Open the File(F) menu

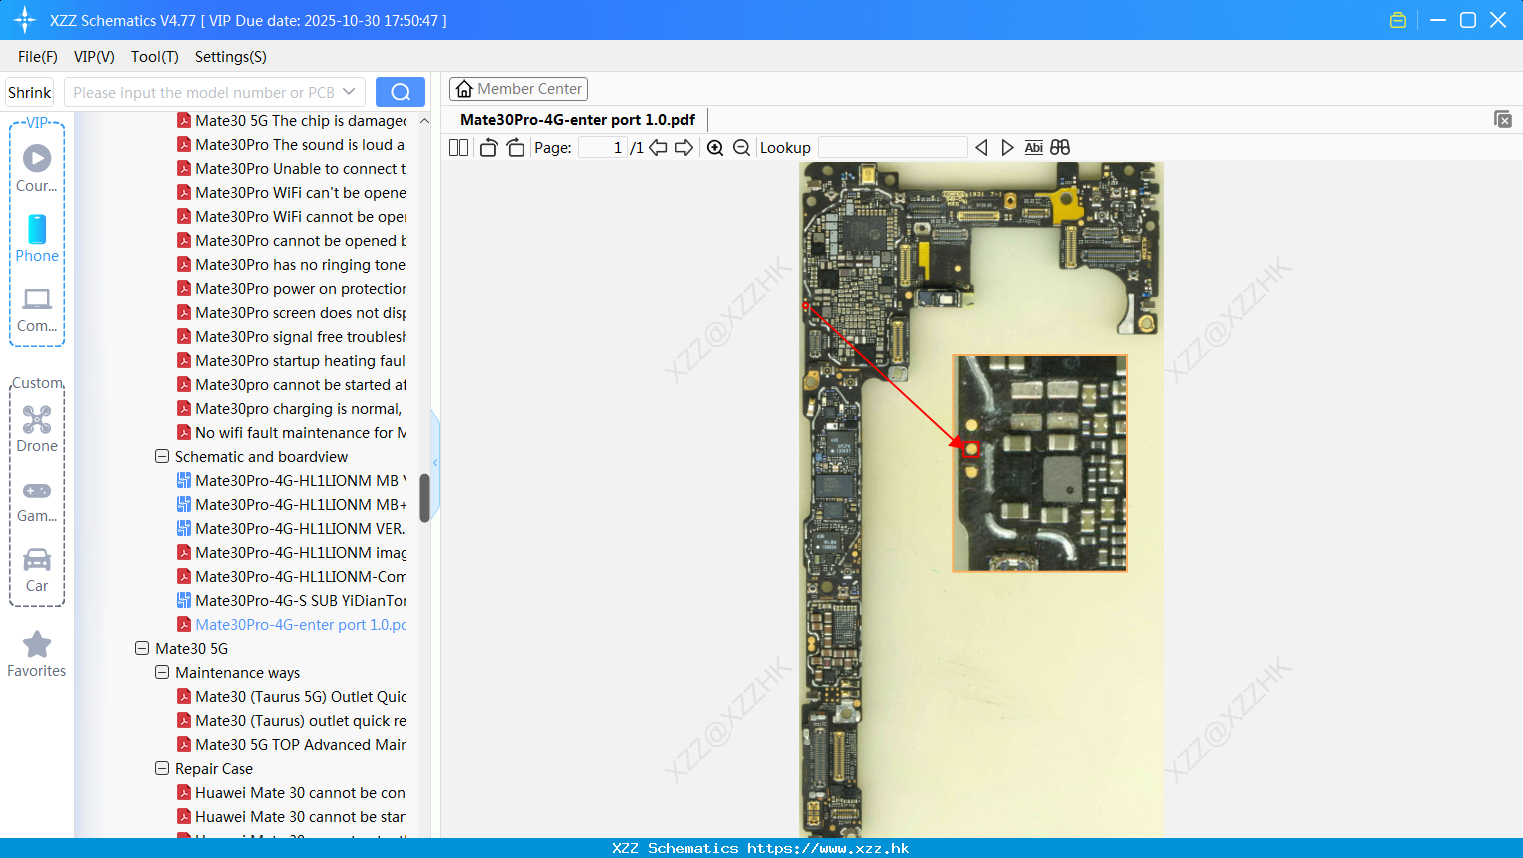pos(38,57)
